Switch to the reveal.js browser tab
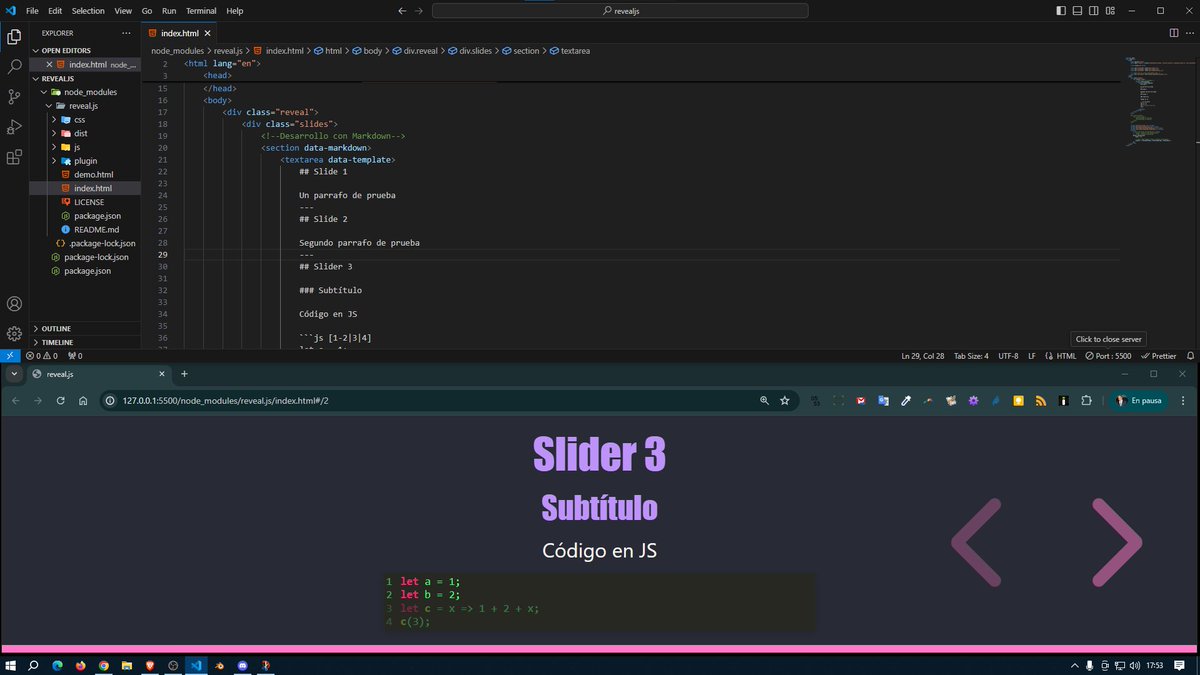This screenshot has width=1200, height=675. [x=60, y=374]
